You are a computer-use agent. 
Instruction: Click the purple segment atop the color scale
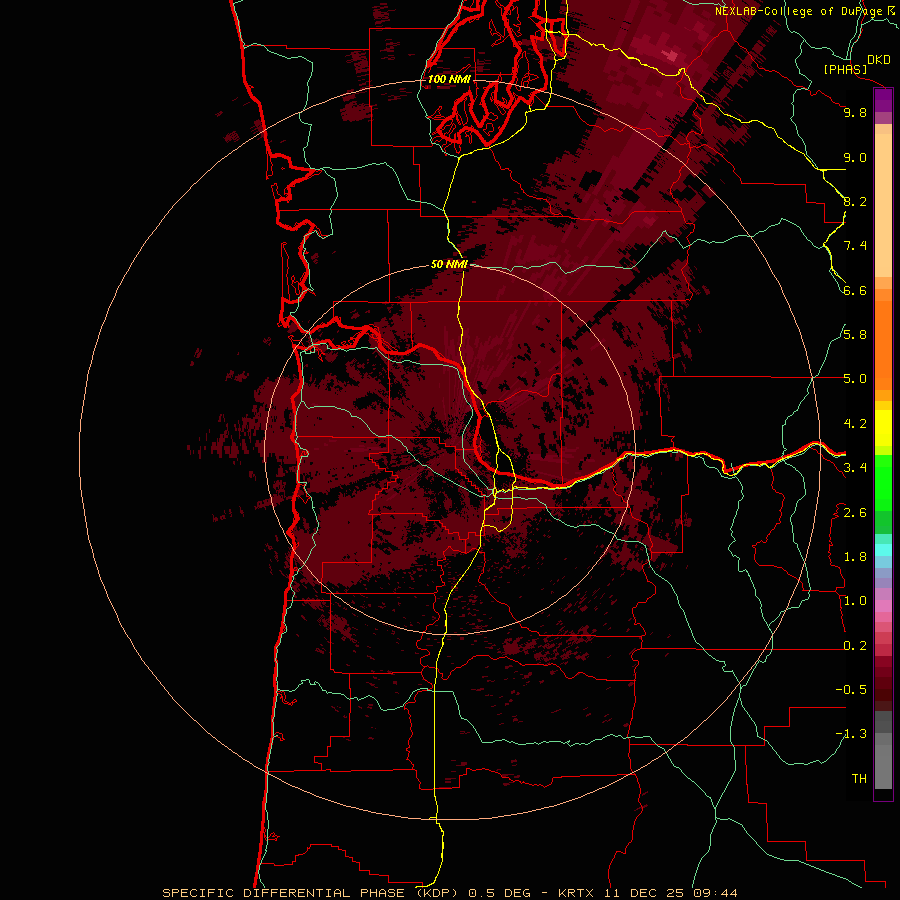(x=883, y=101)
